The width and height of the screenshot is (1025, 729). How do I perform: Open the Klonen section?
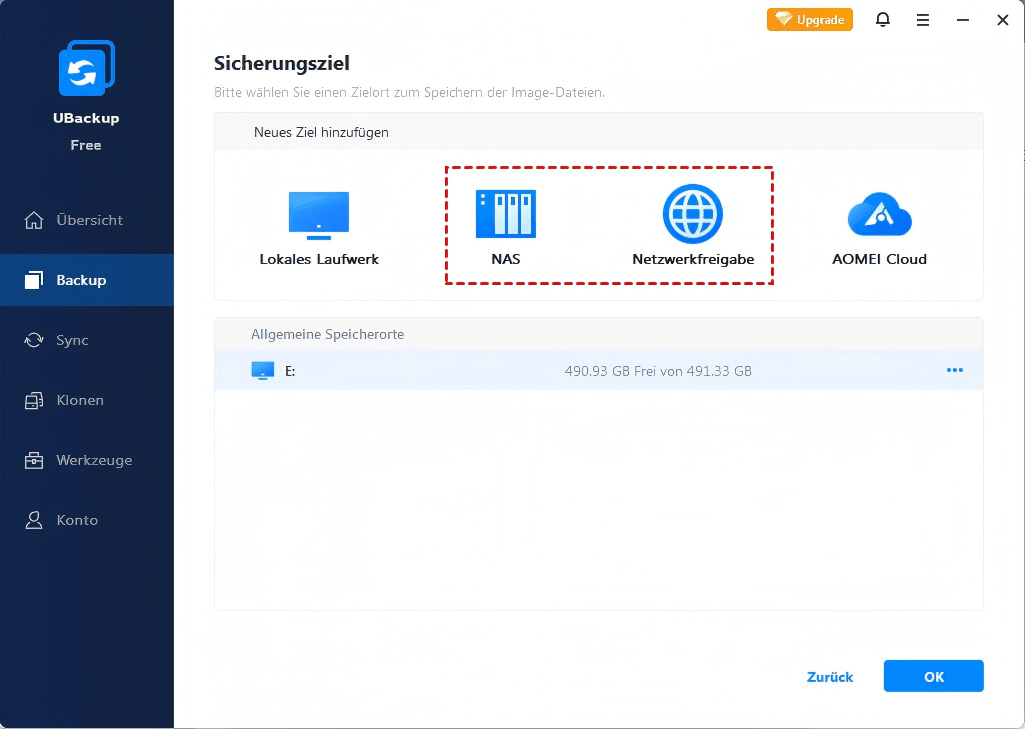(80, 400)
